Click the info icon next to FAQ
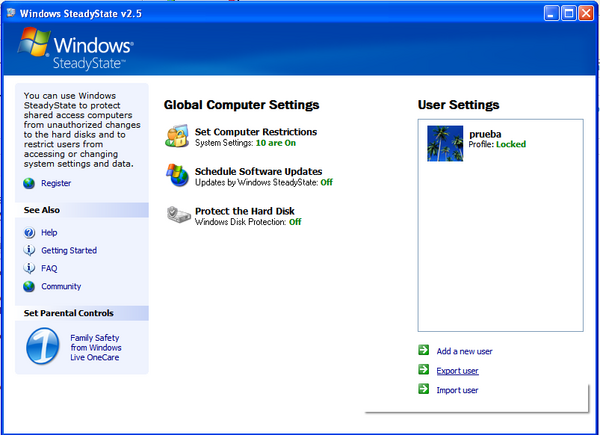The height and width of the screenshot is (435, 600). (x=29, y=268)
